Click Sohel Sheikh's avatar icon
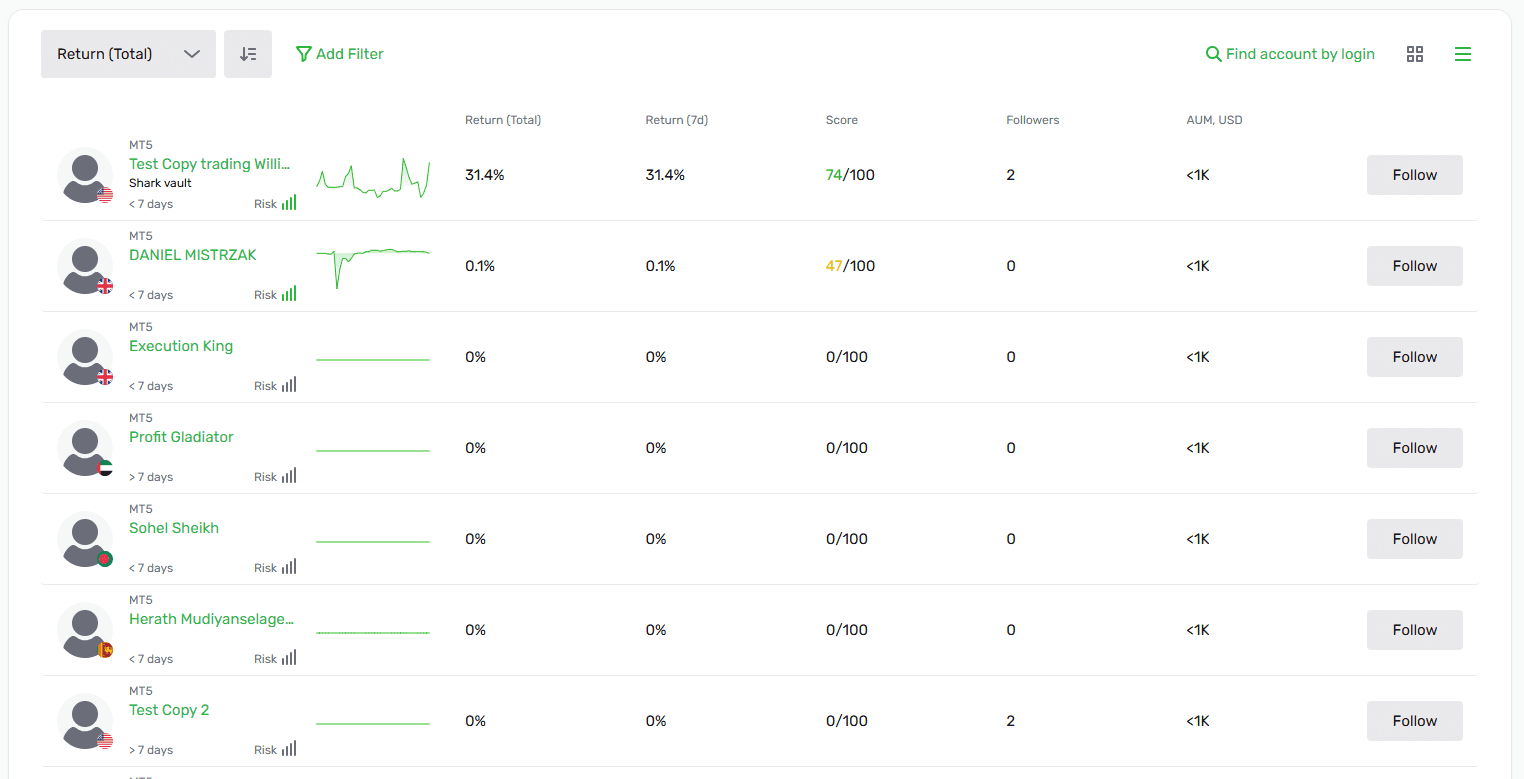The width and height of the screenshot is (1524, 779). 85,539
